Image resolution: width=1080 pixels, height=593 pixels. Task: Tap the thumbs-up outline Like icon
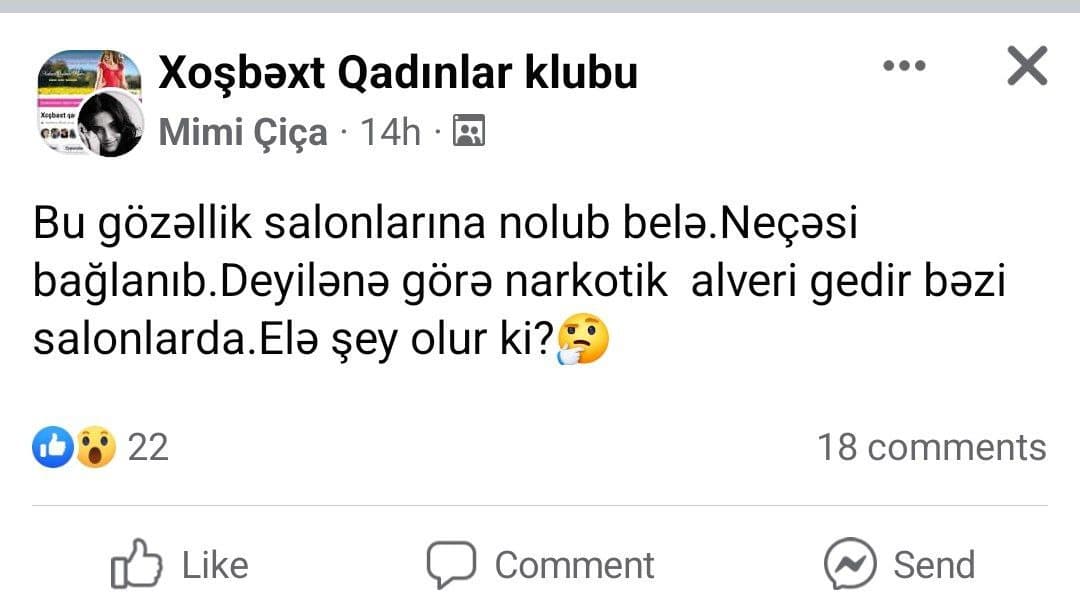[x=136, y=563]
